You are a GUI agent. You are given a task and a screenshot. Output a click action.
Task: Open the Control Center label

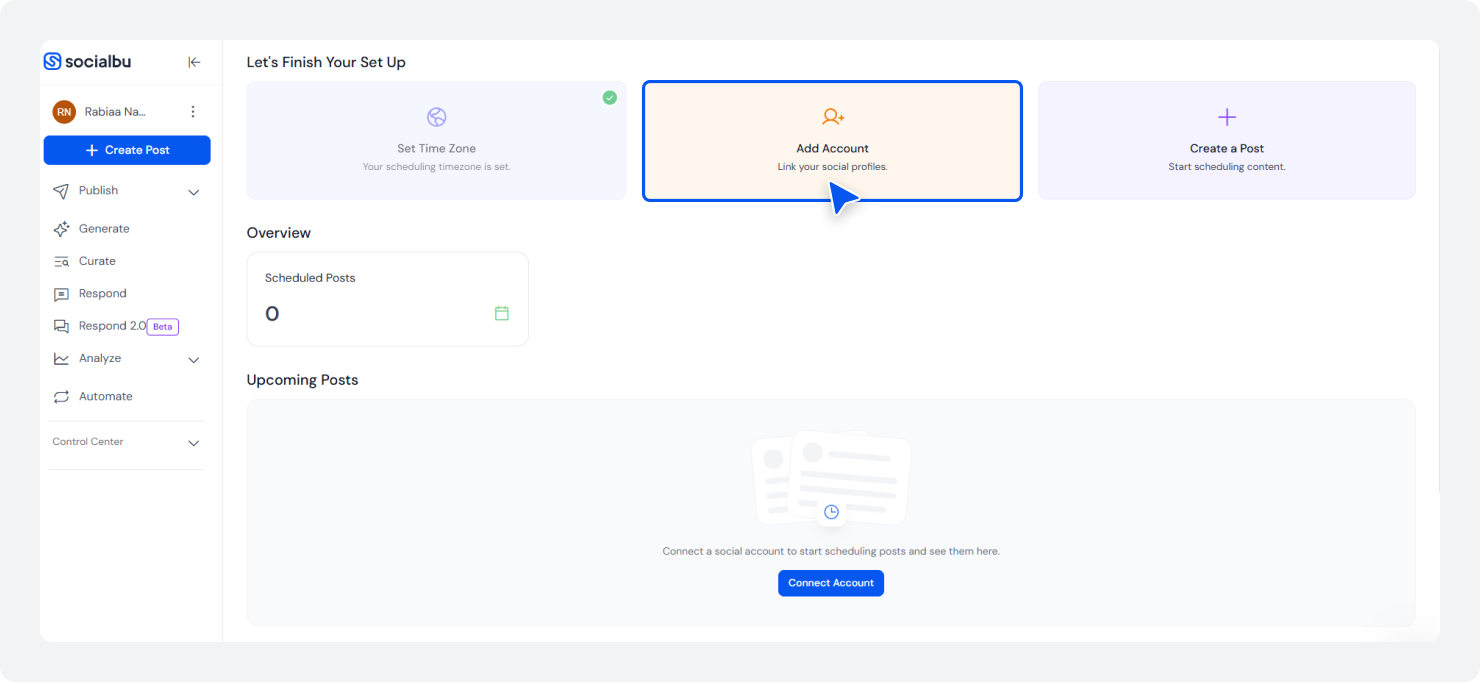coord(88,442)
